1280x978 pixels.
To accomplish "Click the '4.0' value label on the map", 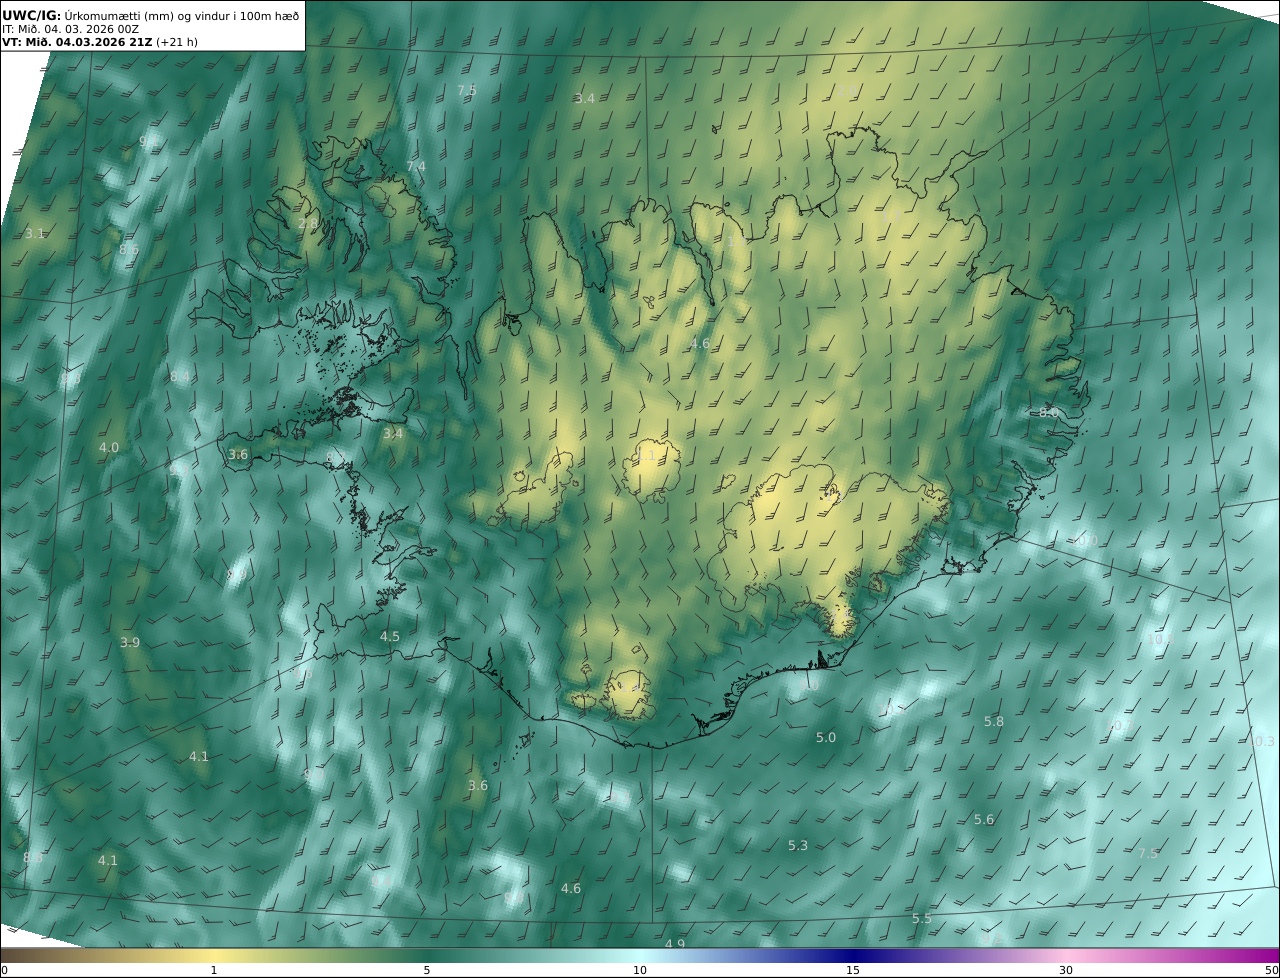I will click(x=109, y=447).
